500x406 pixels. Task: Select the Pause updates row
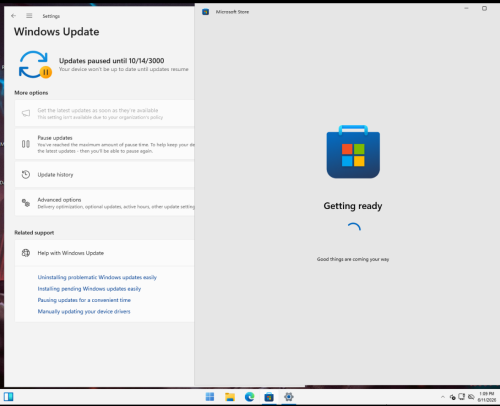click(x=105, y=144)
